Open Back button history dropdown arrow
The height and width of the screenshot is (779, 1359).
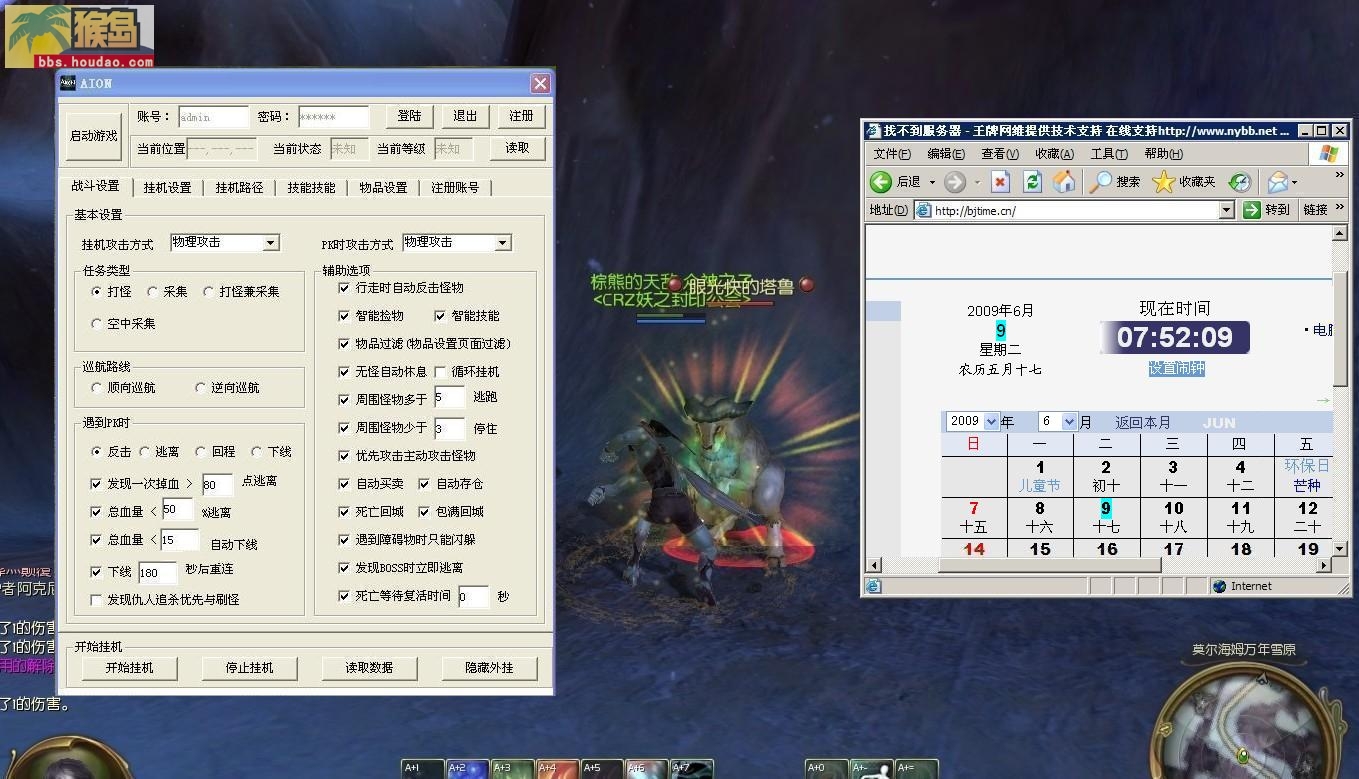[931, 182]
